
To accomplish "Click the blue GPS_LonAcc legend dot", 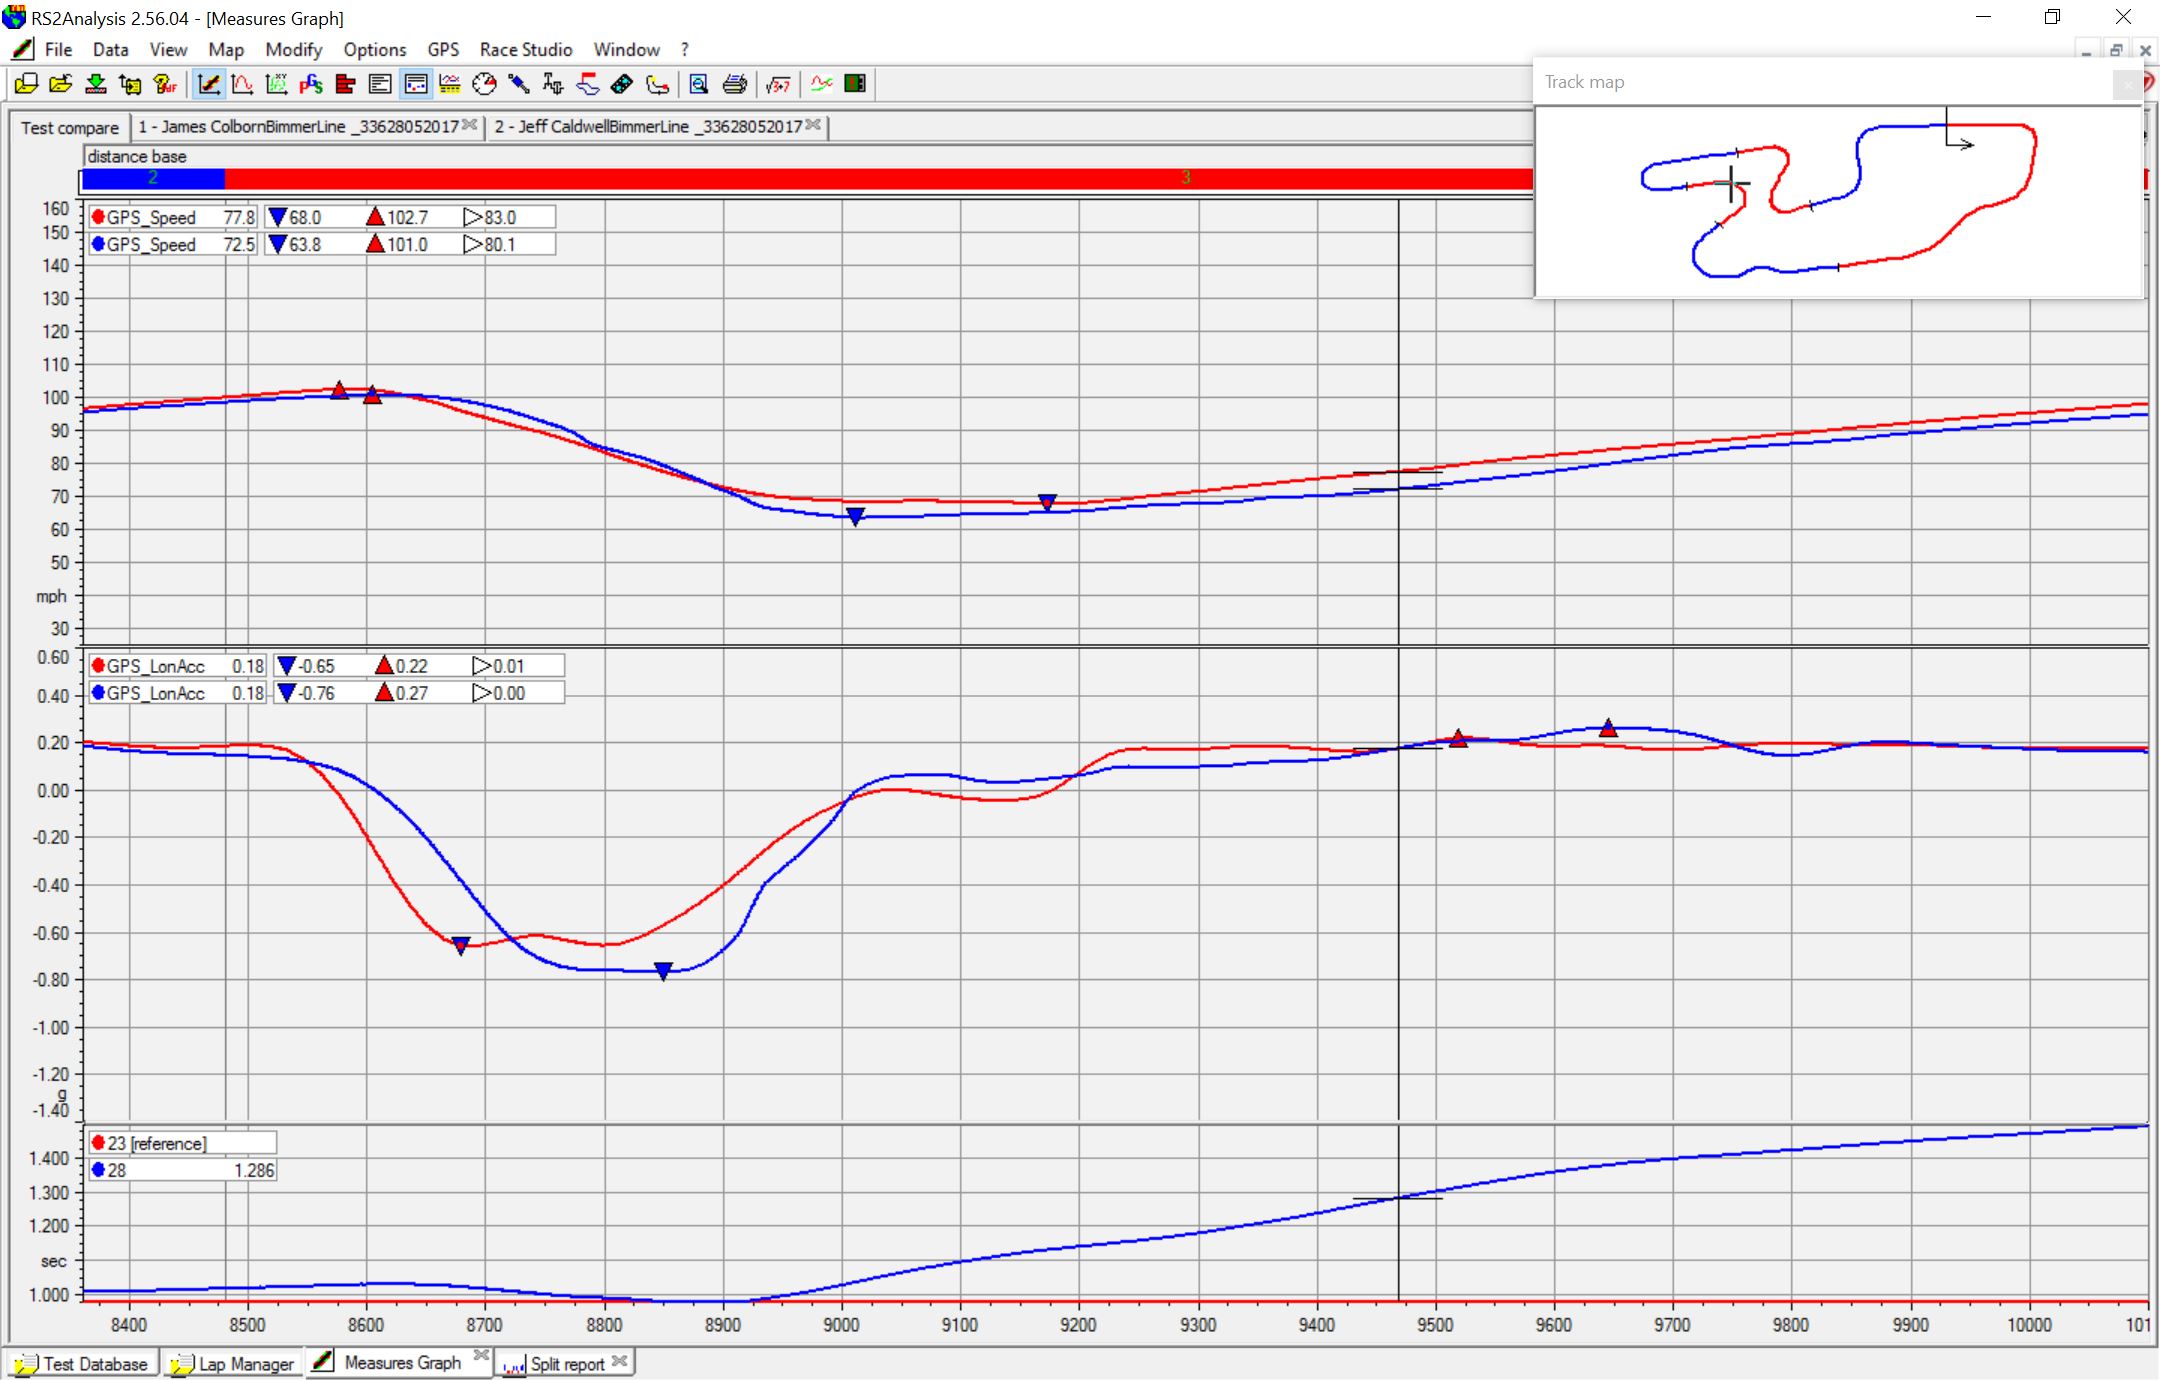I will click(98, 693).
